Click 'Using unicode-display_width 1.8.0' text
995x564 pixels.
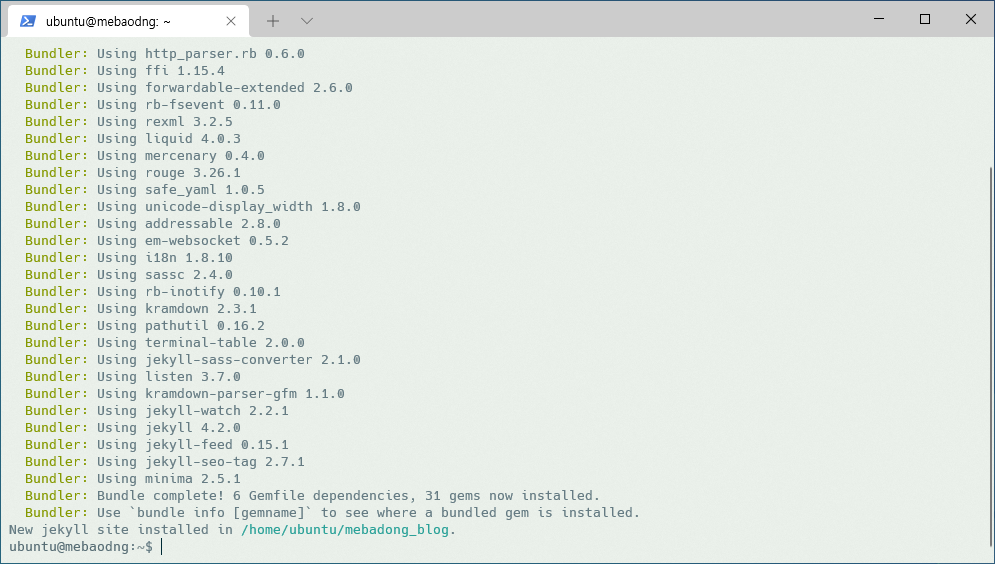(x=228, y=206)
